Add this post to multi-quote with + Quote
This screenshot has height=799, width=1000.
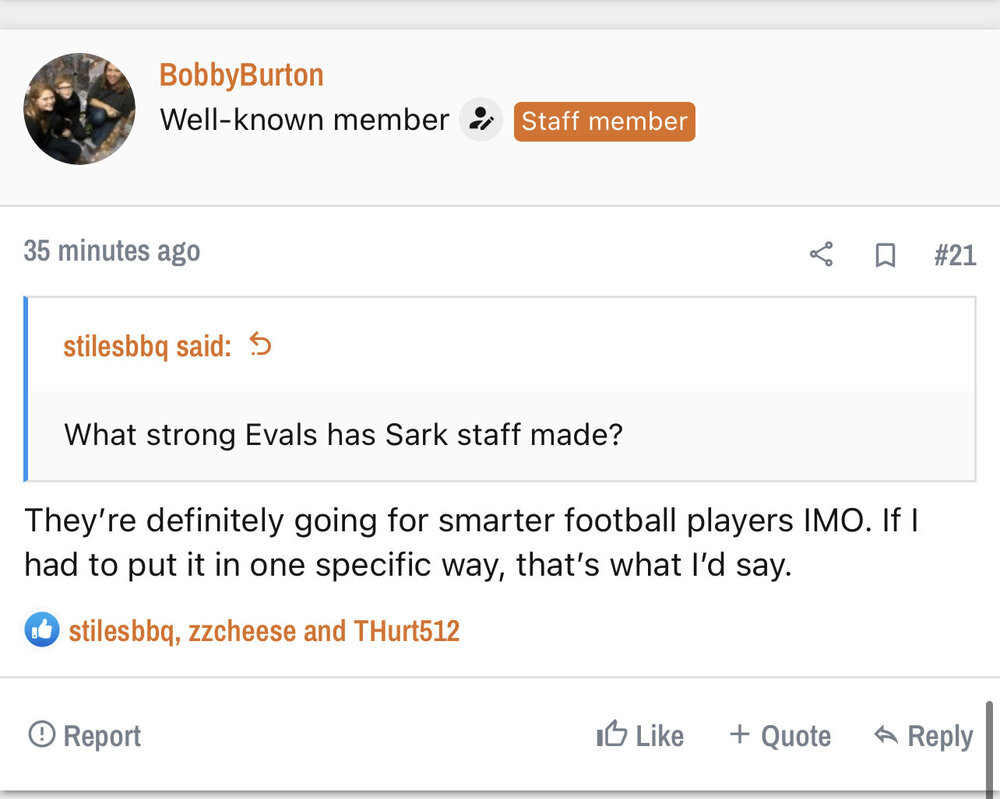780,736
